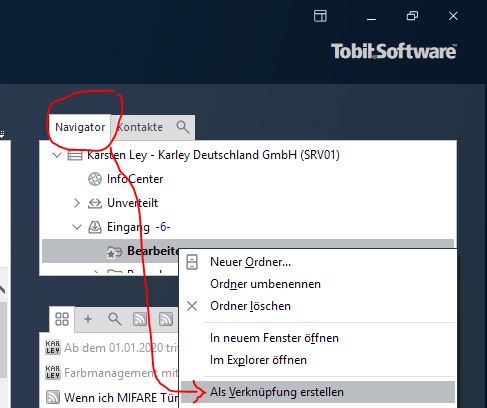Switch to the Navigator tab

click(80, 127)
